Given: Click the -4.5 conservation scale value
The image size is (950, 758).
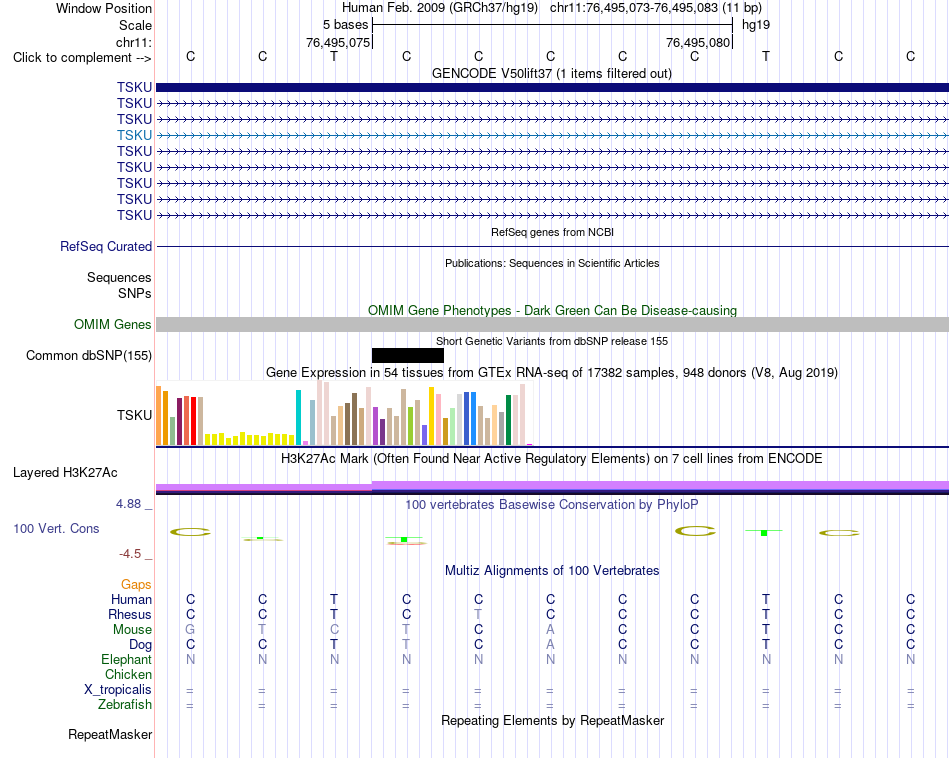Looking at the screenshot, I should tap(130, 554).
